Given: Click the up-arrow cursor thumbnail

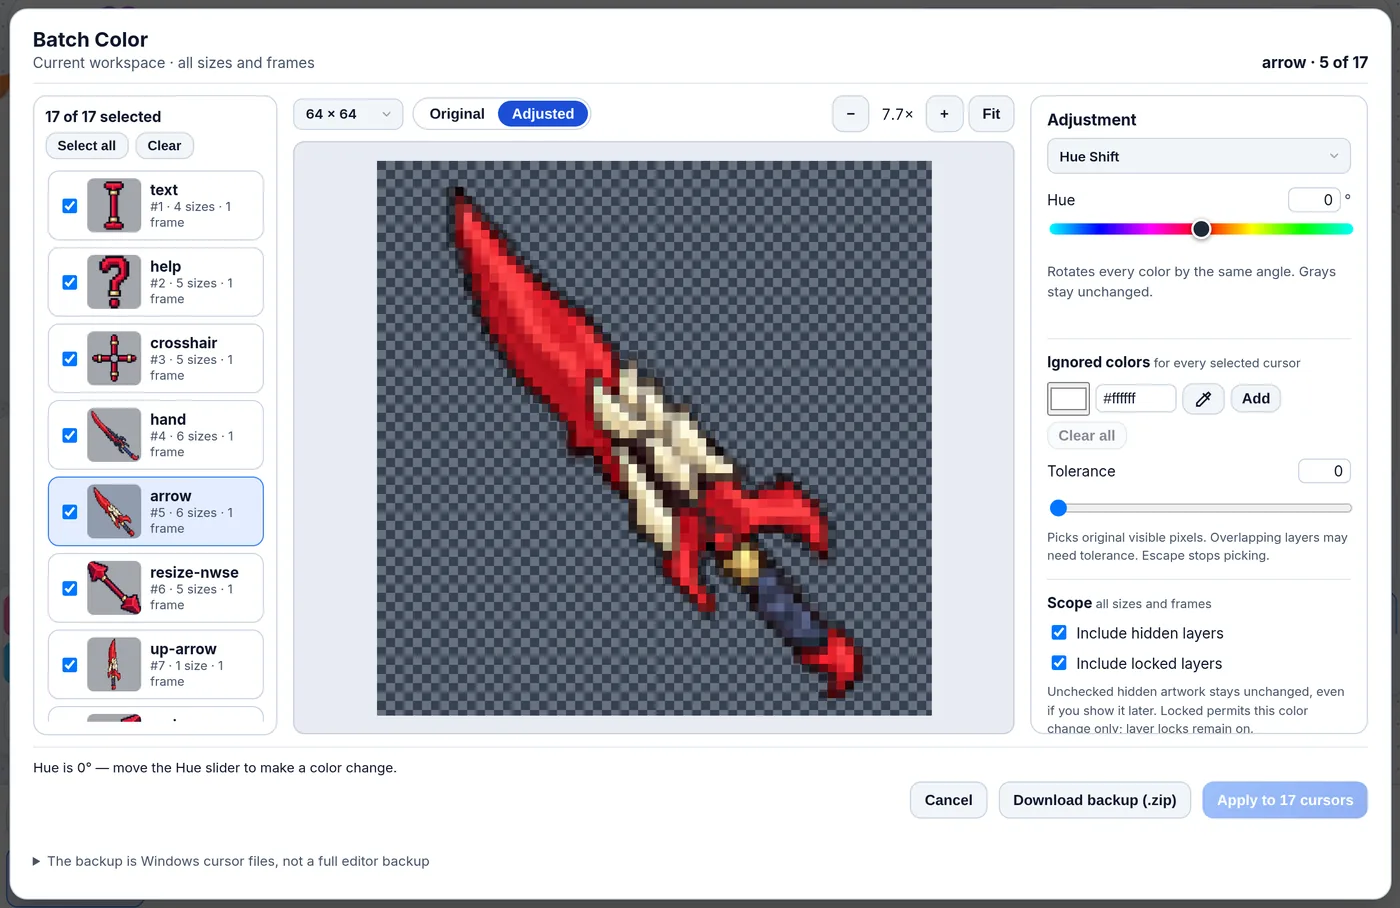Looking at the screenshot, I should (114, 664).
